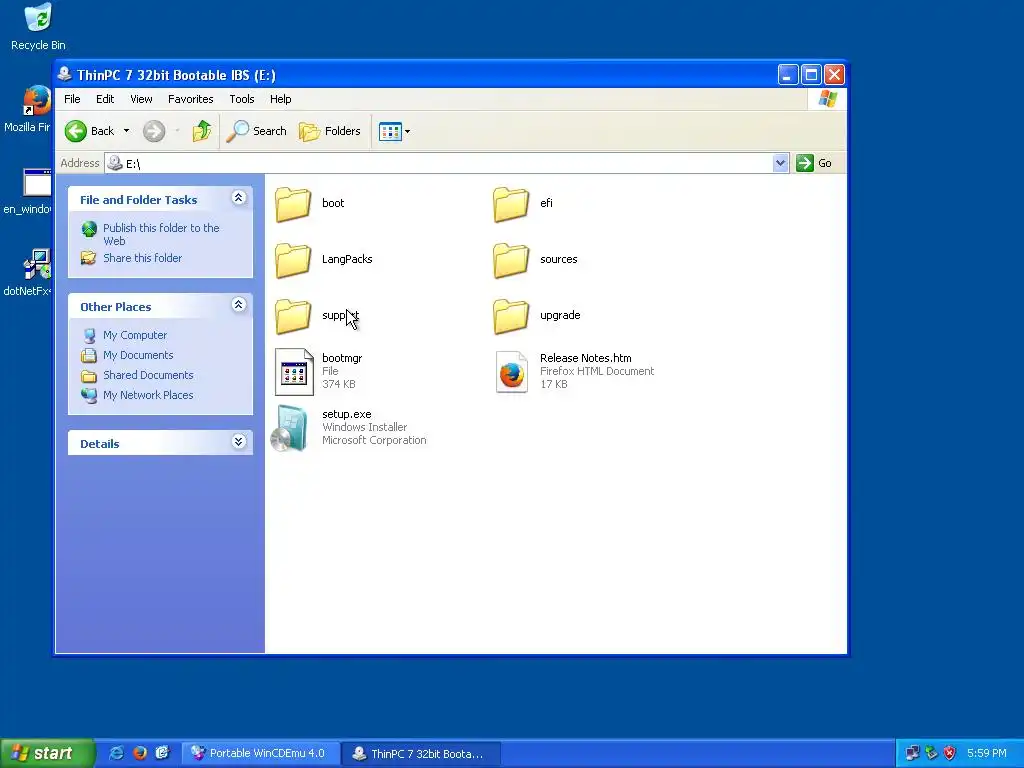Toggle the Folders pane
The image size is (1024, 768).
(330, 131)
